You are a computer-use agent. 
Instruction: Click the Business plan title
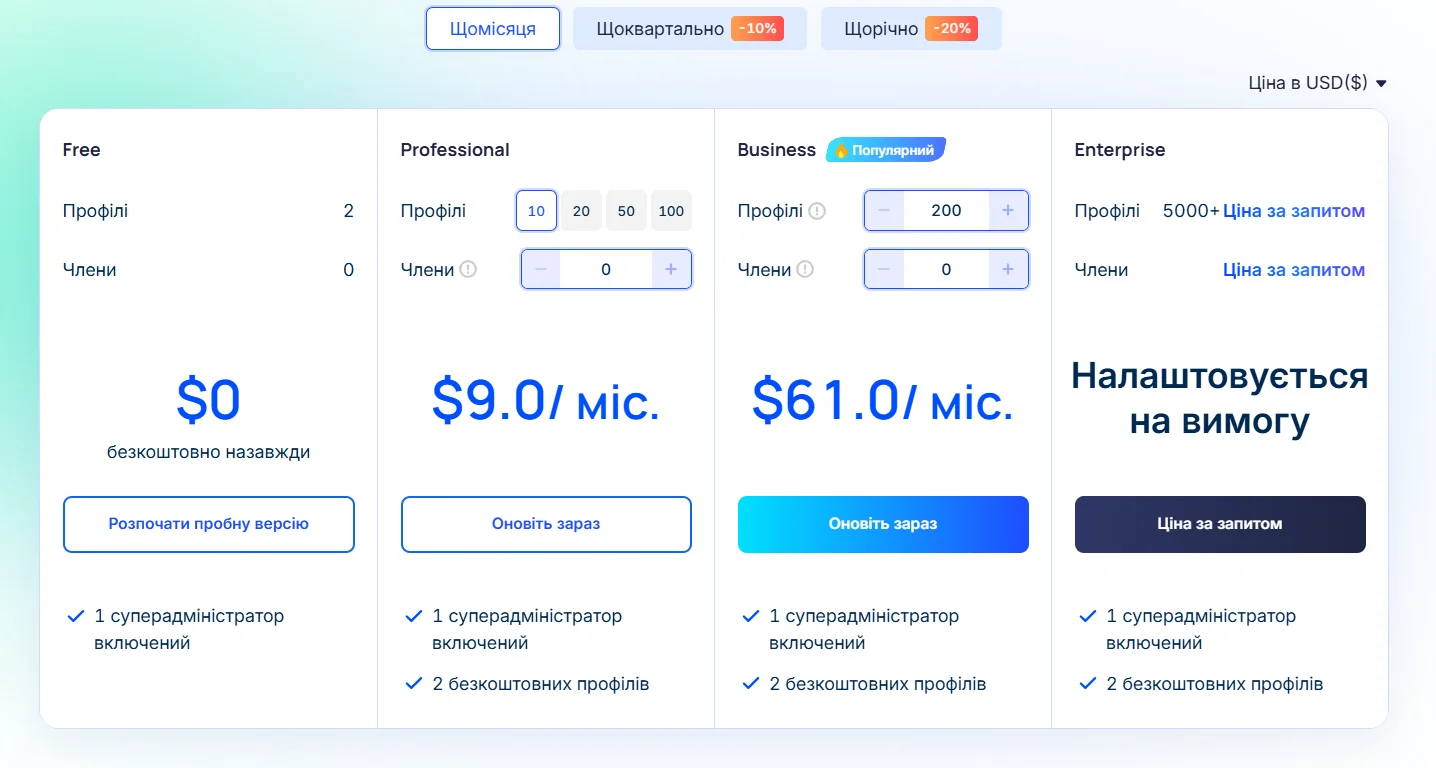click(x=777, y=150)
